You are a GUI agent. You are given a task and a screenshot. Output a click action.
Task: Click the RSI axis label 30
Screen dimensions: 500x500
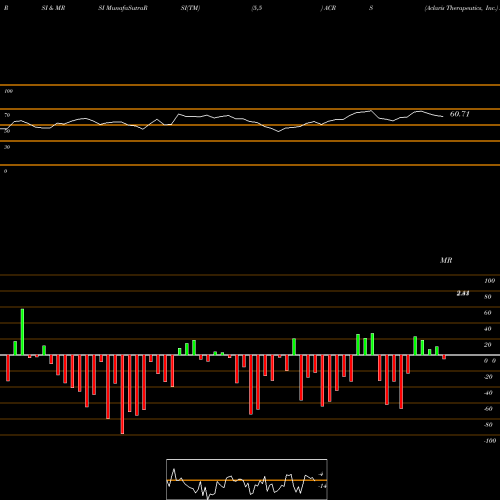pos(7,147)
